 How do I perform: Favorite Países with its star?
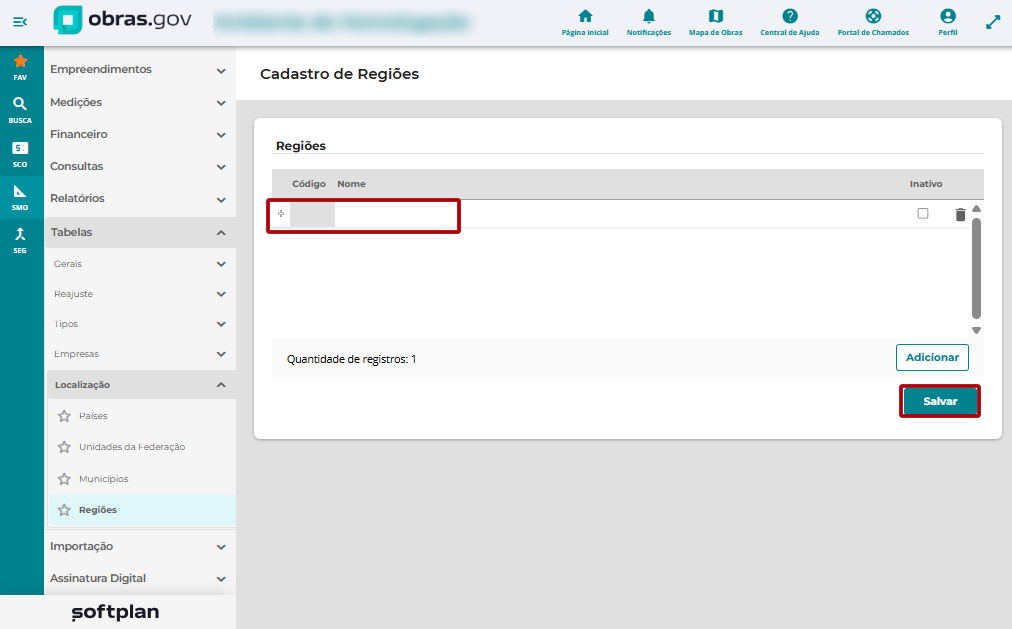coord(64,416)
